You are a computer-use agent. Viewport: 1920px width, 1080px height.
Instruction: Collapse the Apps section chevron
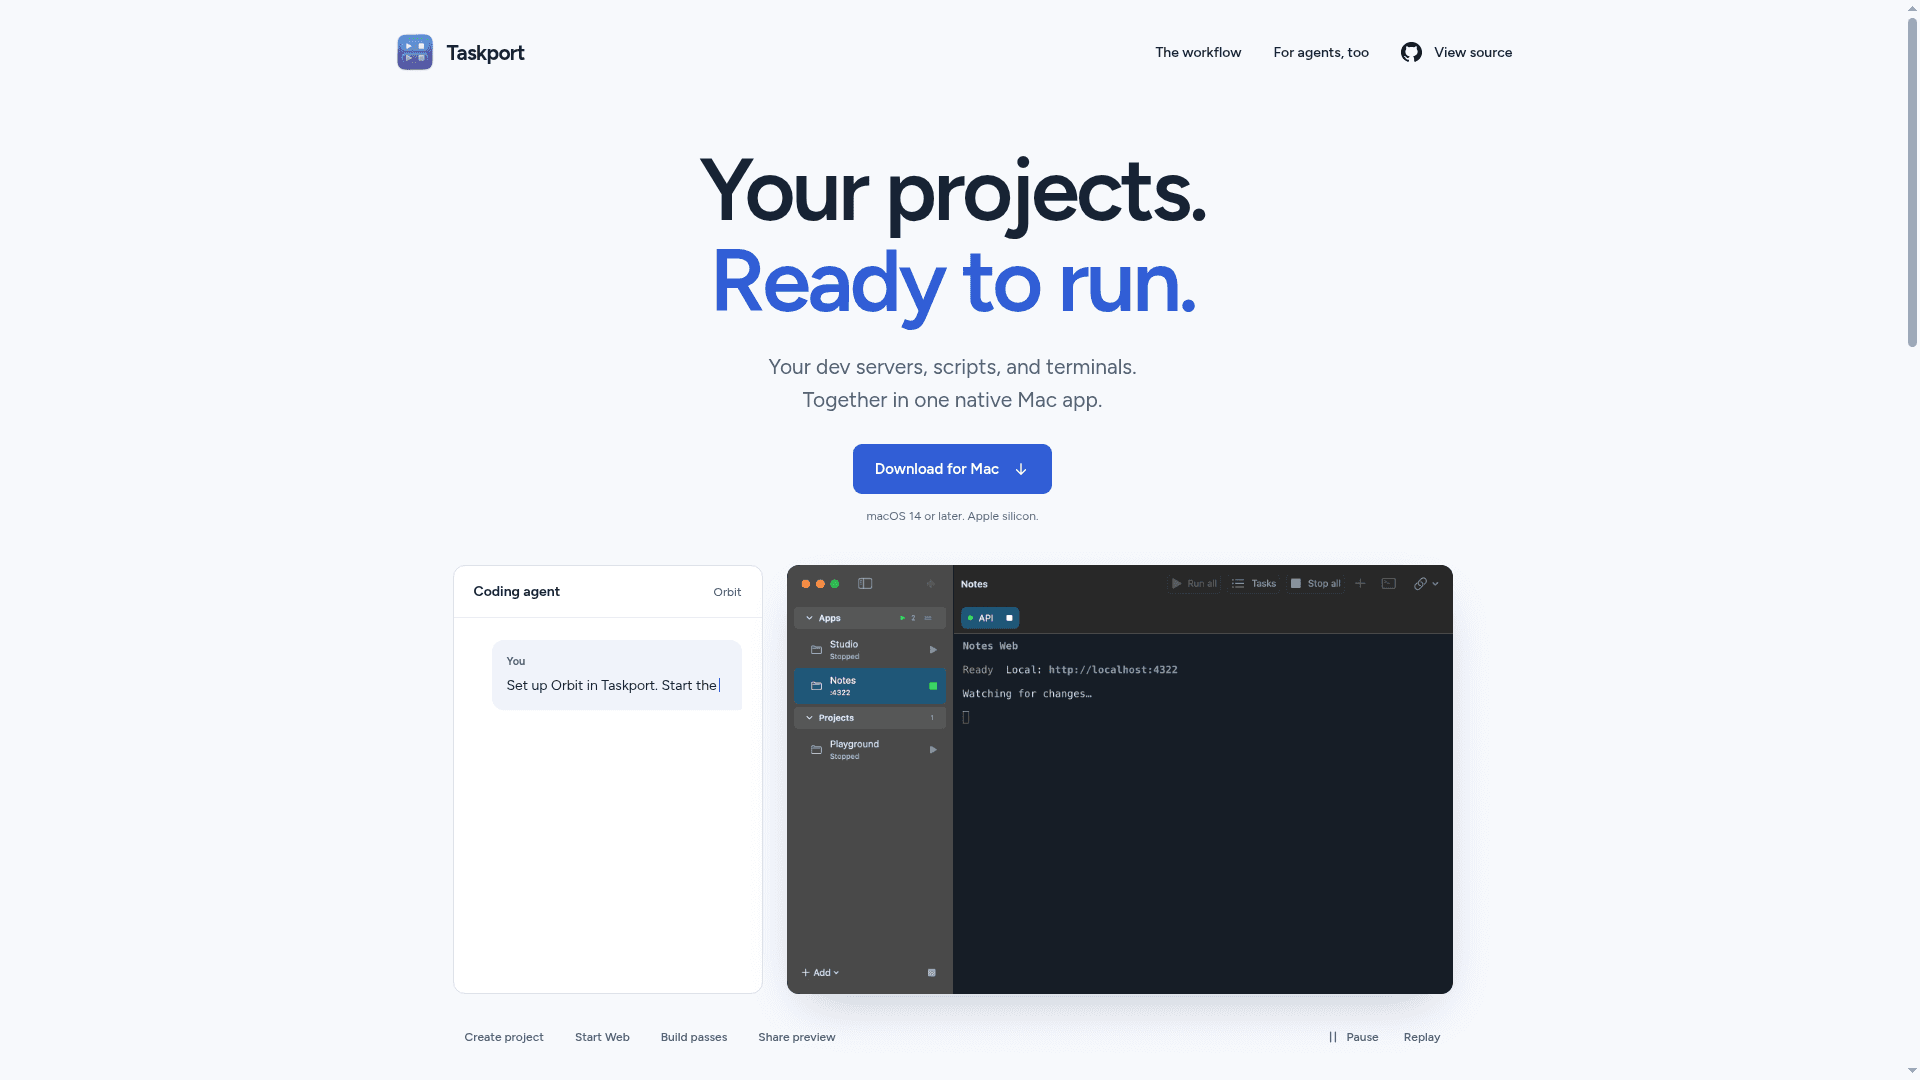(810, 618)
